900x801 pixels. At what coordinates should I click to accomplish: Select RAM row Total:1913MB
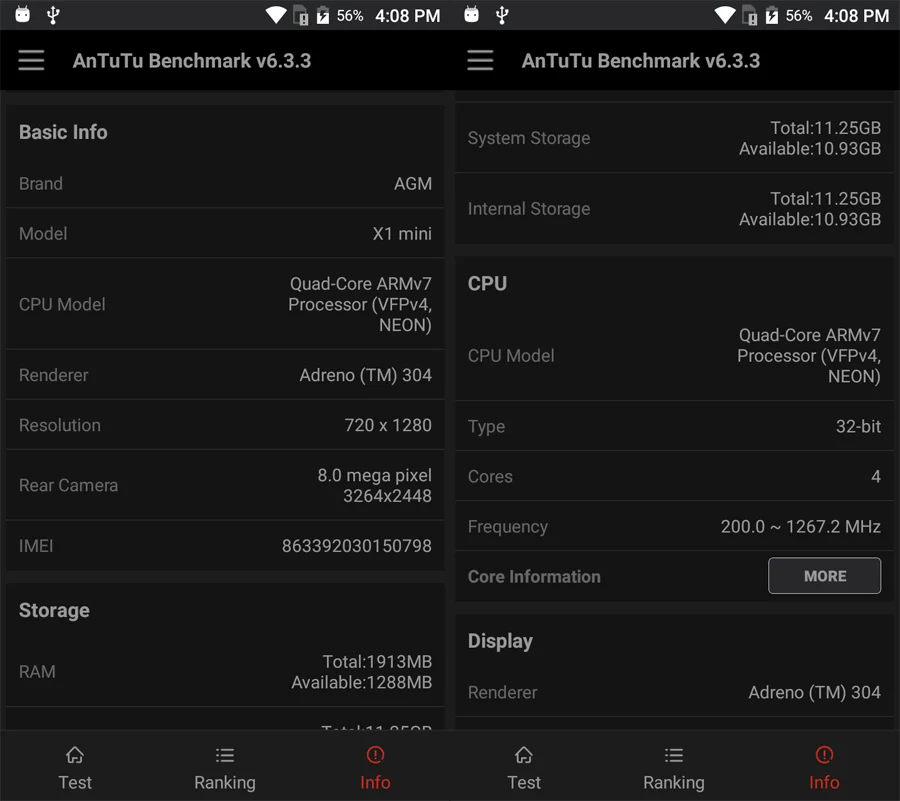pos(225,672)
